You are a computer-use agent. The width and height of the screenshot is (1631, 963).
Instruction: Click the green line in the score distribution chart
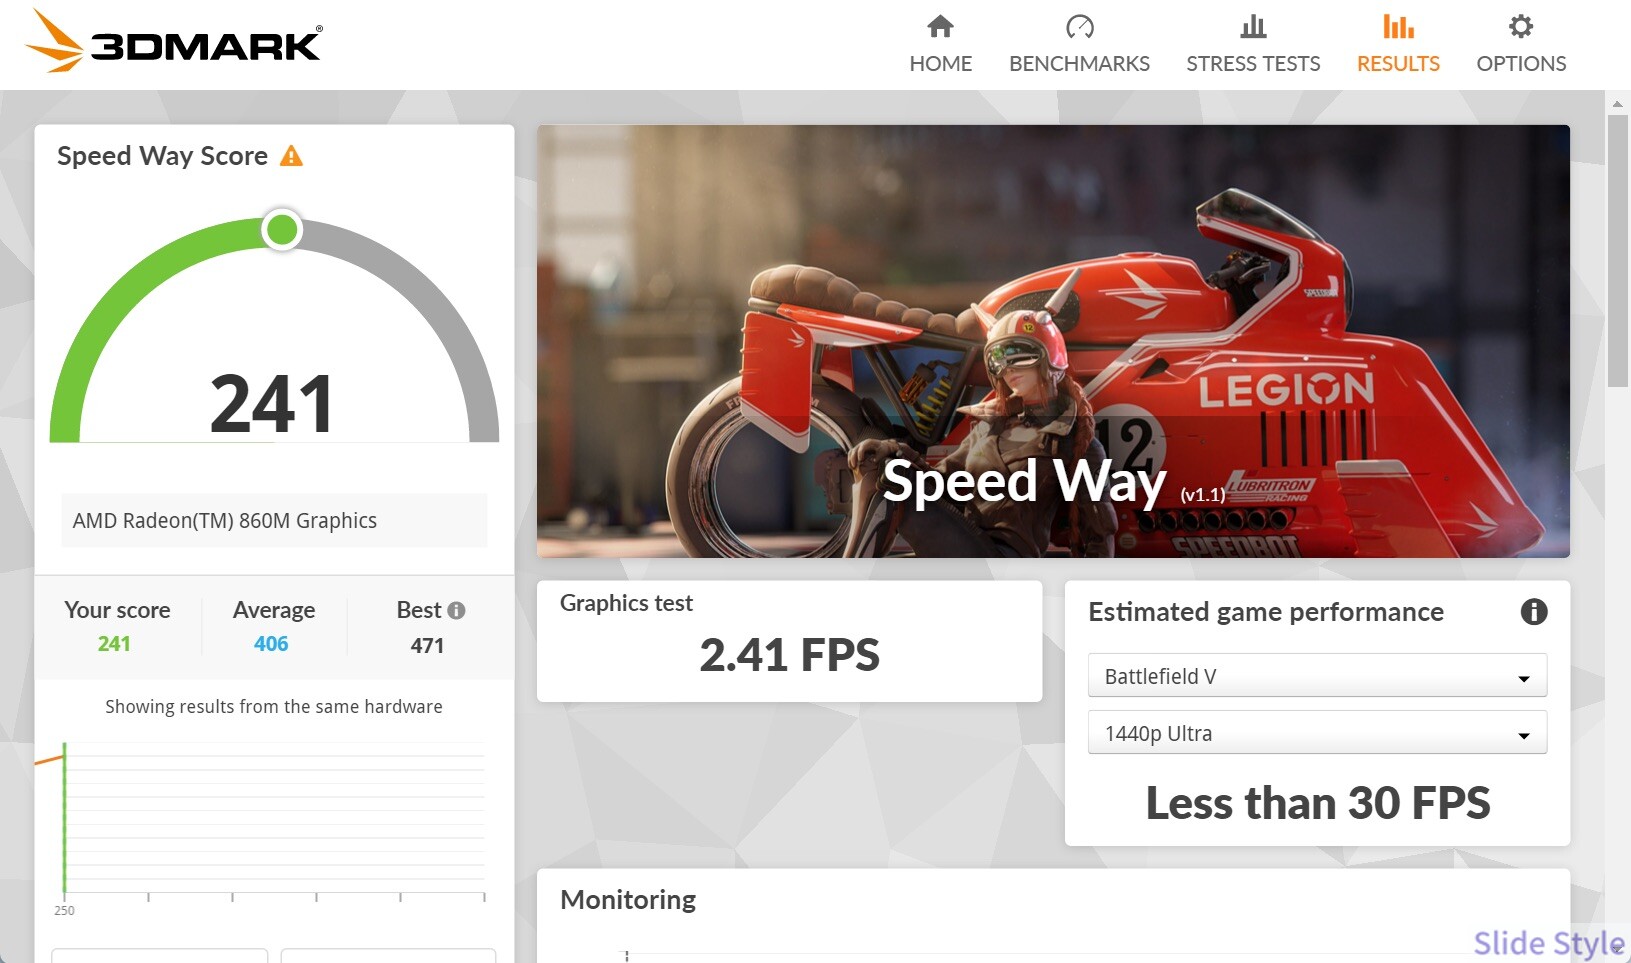[x=64, y=817]
